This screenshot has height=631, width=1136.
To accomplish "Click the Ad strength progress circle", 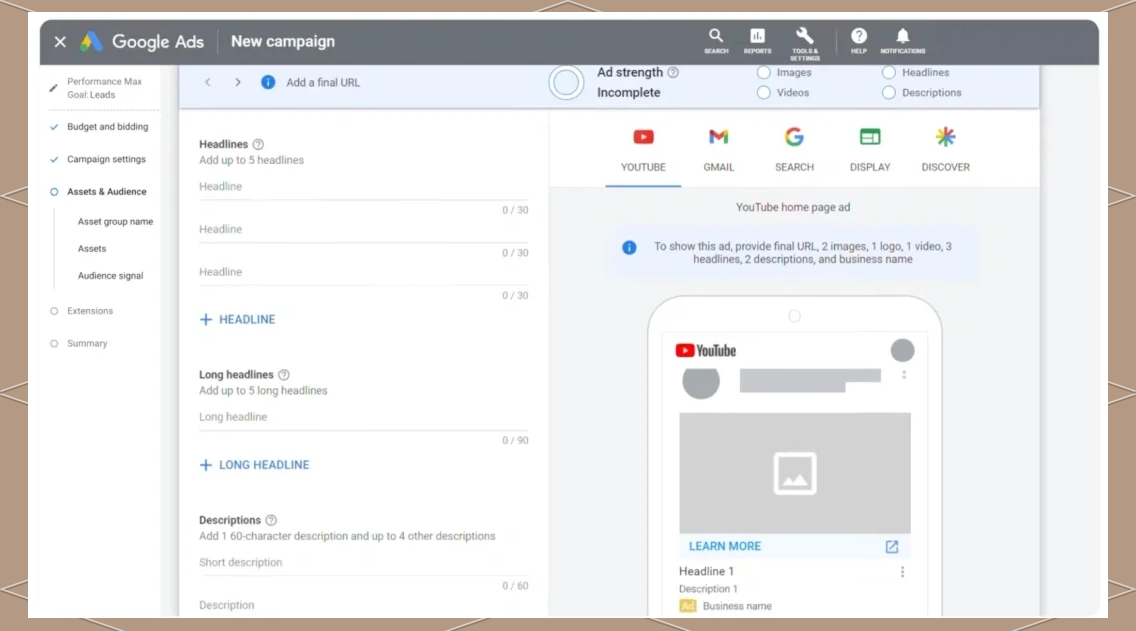I will pyautogui.click(x=566, y=83).
